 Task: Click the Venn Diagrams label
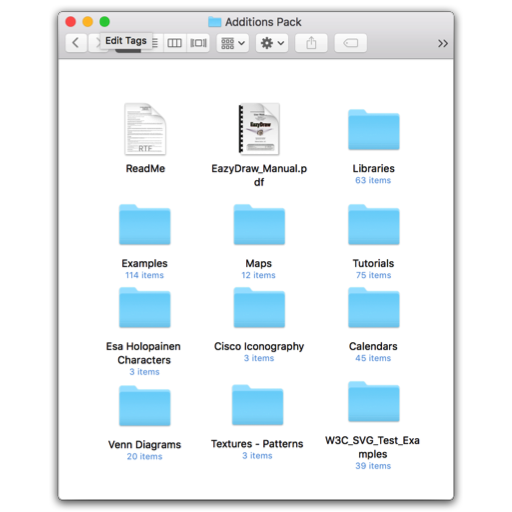pyautogui.click(x=145, y=445)
